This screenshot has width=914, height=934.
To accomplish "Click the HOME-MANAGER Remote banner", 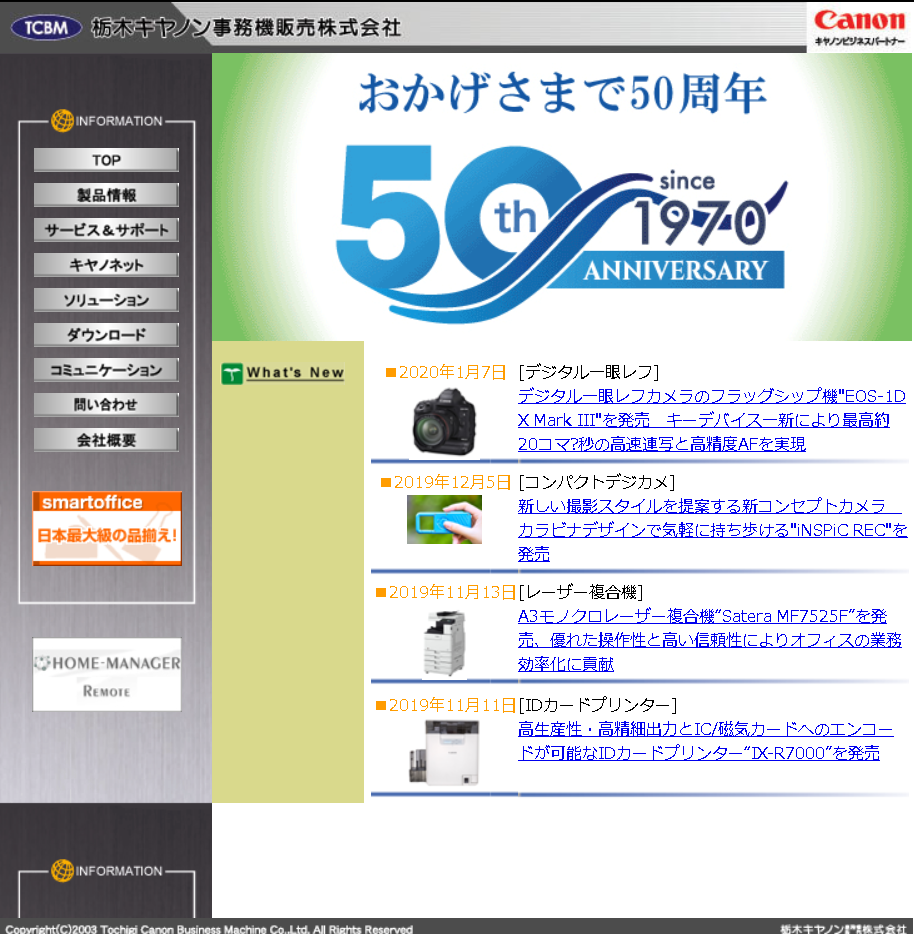I will click(107, 674).
